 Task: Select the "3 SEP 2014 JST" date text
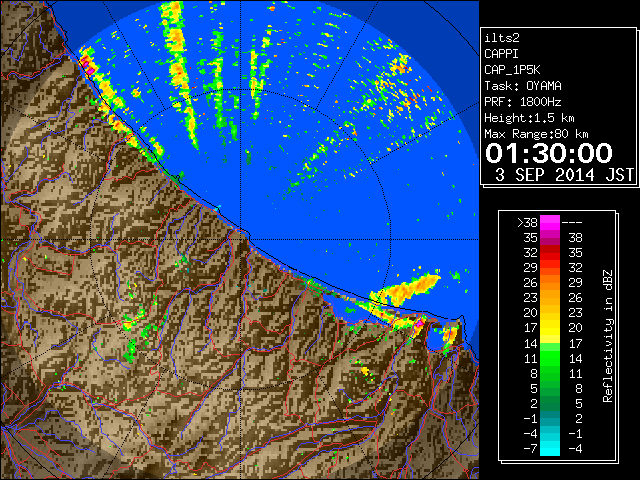(x=564, y=175)
